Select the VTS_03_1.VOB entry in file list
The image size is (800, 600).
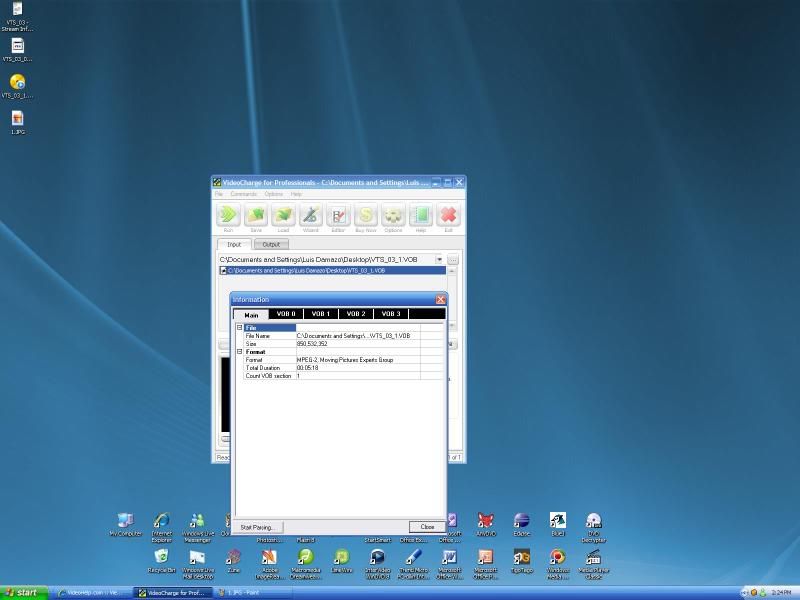tap(333, 270)
